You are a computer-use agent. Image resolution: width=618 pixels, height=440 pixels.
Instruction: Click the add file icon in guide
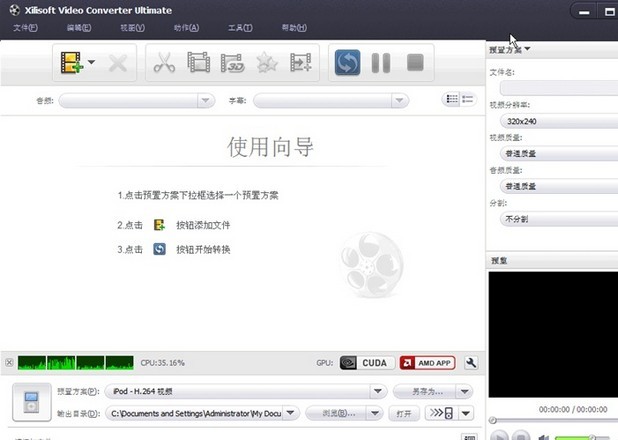tap(159, 225)
